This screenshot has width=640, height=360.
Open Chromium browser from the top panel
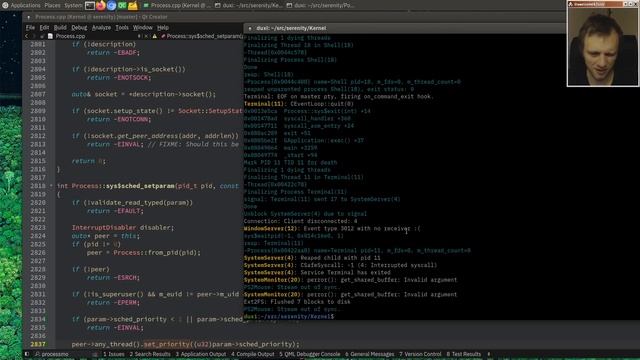pyautogui.click(x=111, y=6)
